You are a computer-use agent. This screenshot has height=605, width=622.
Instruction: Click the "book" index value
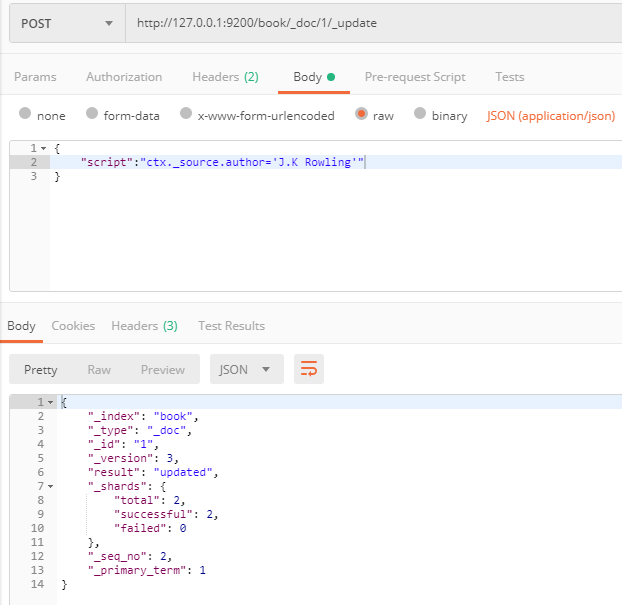click(173, 416)
